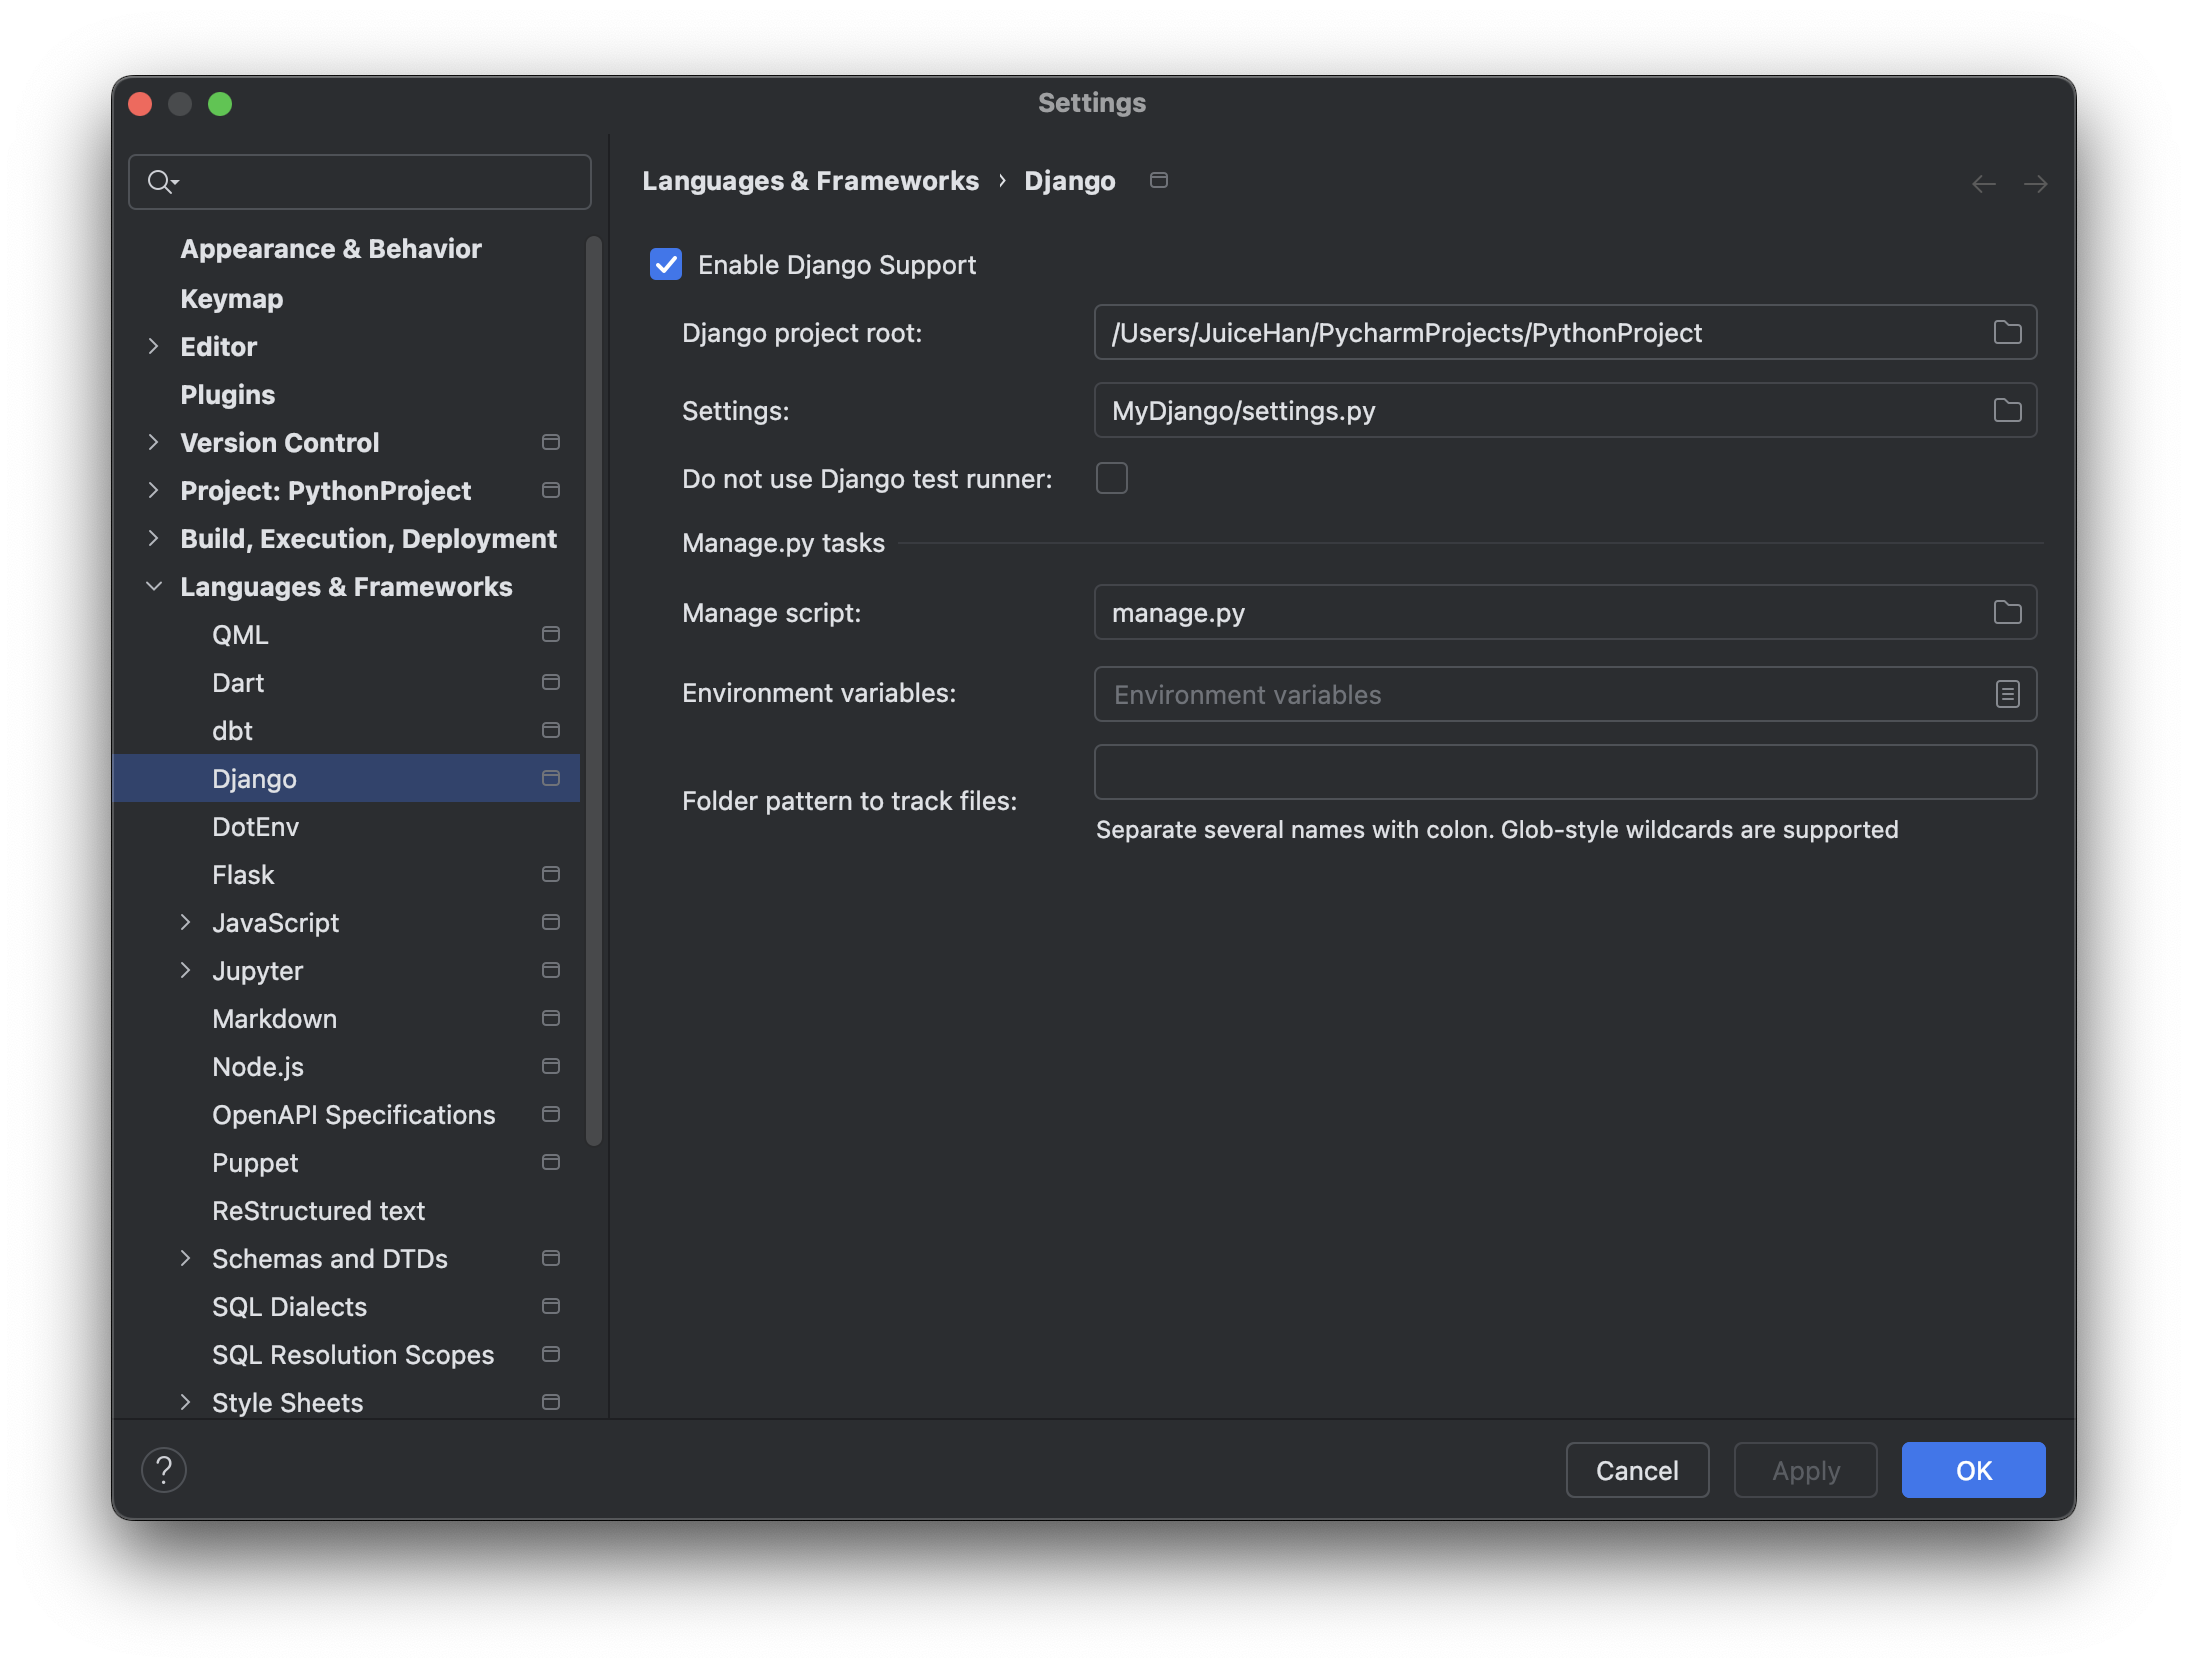Select Flask in the settings tree
This screenshot has height=1668, width=2188.
point(243,875)
